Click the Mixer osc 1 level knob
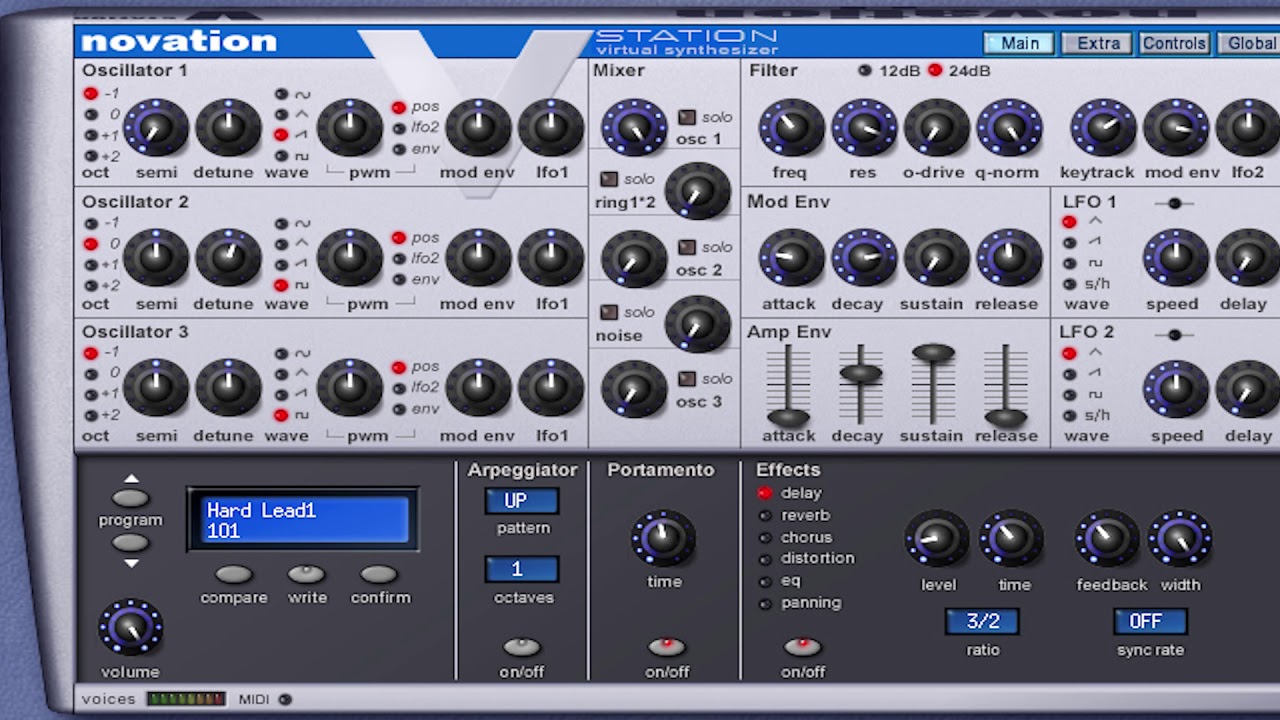This screenshot has height=720, width=1280. click(634, 127)
